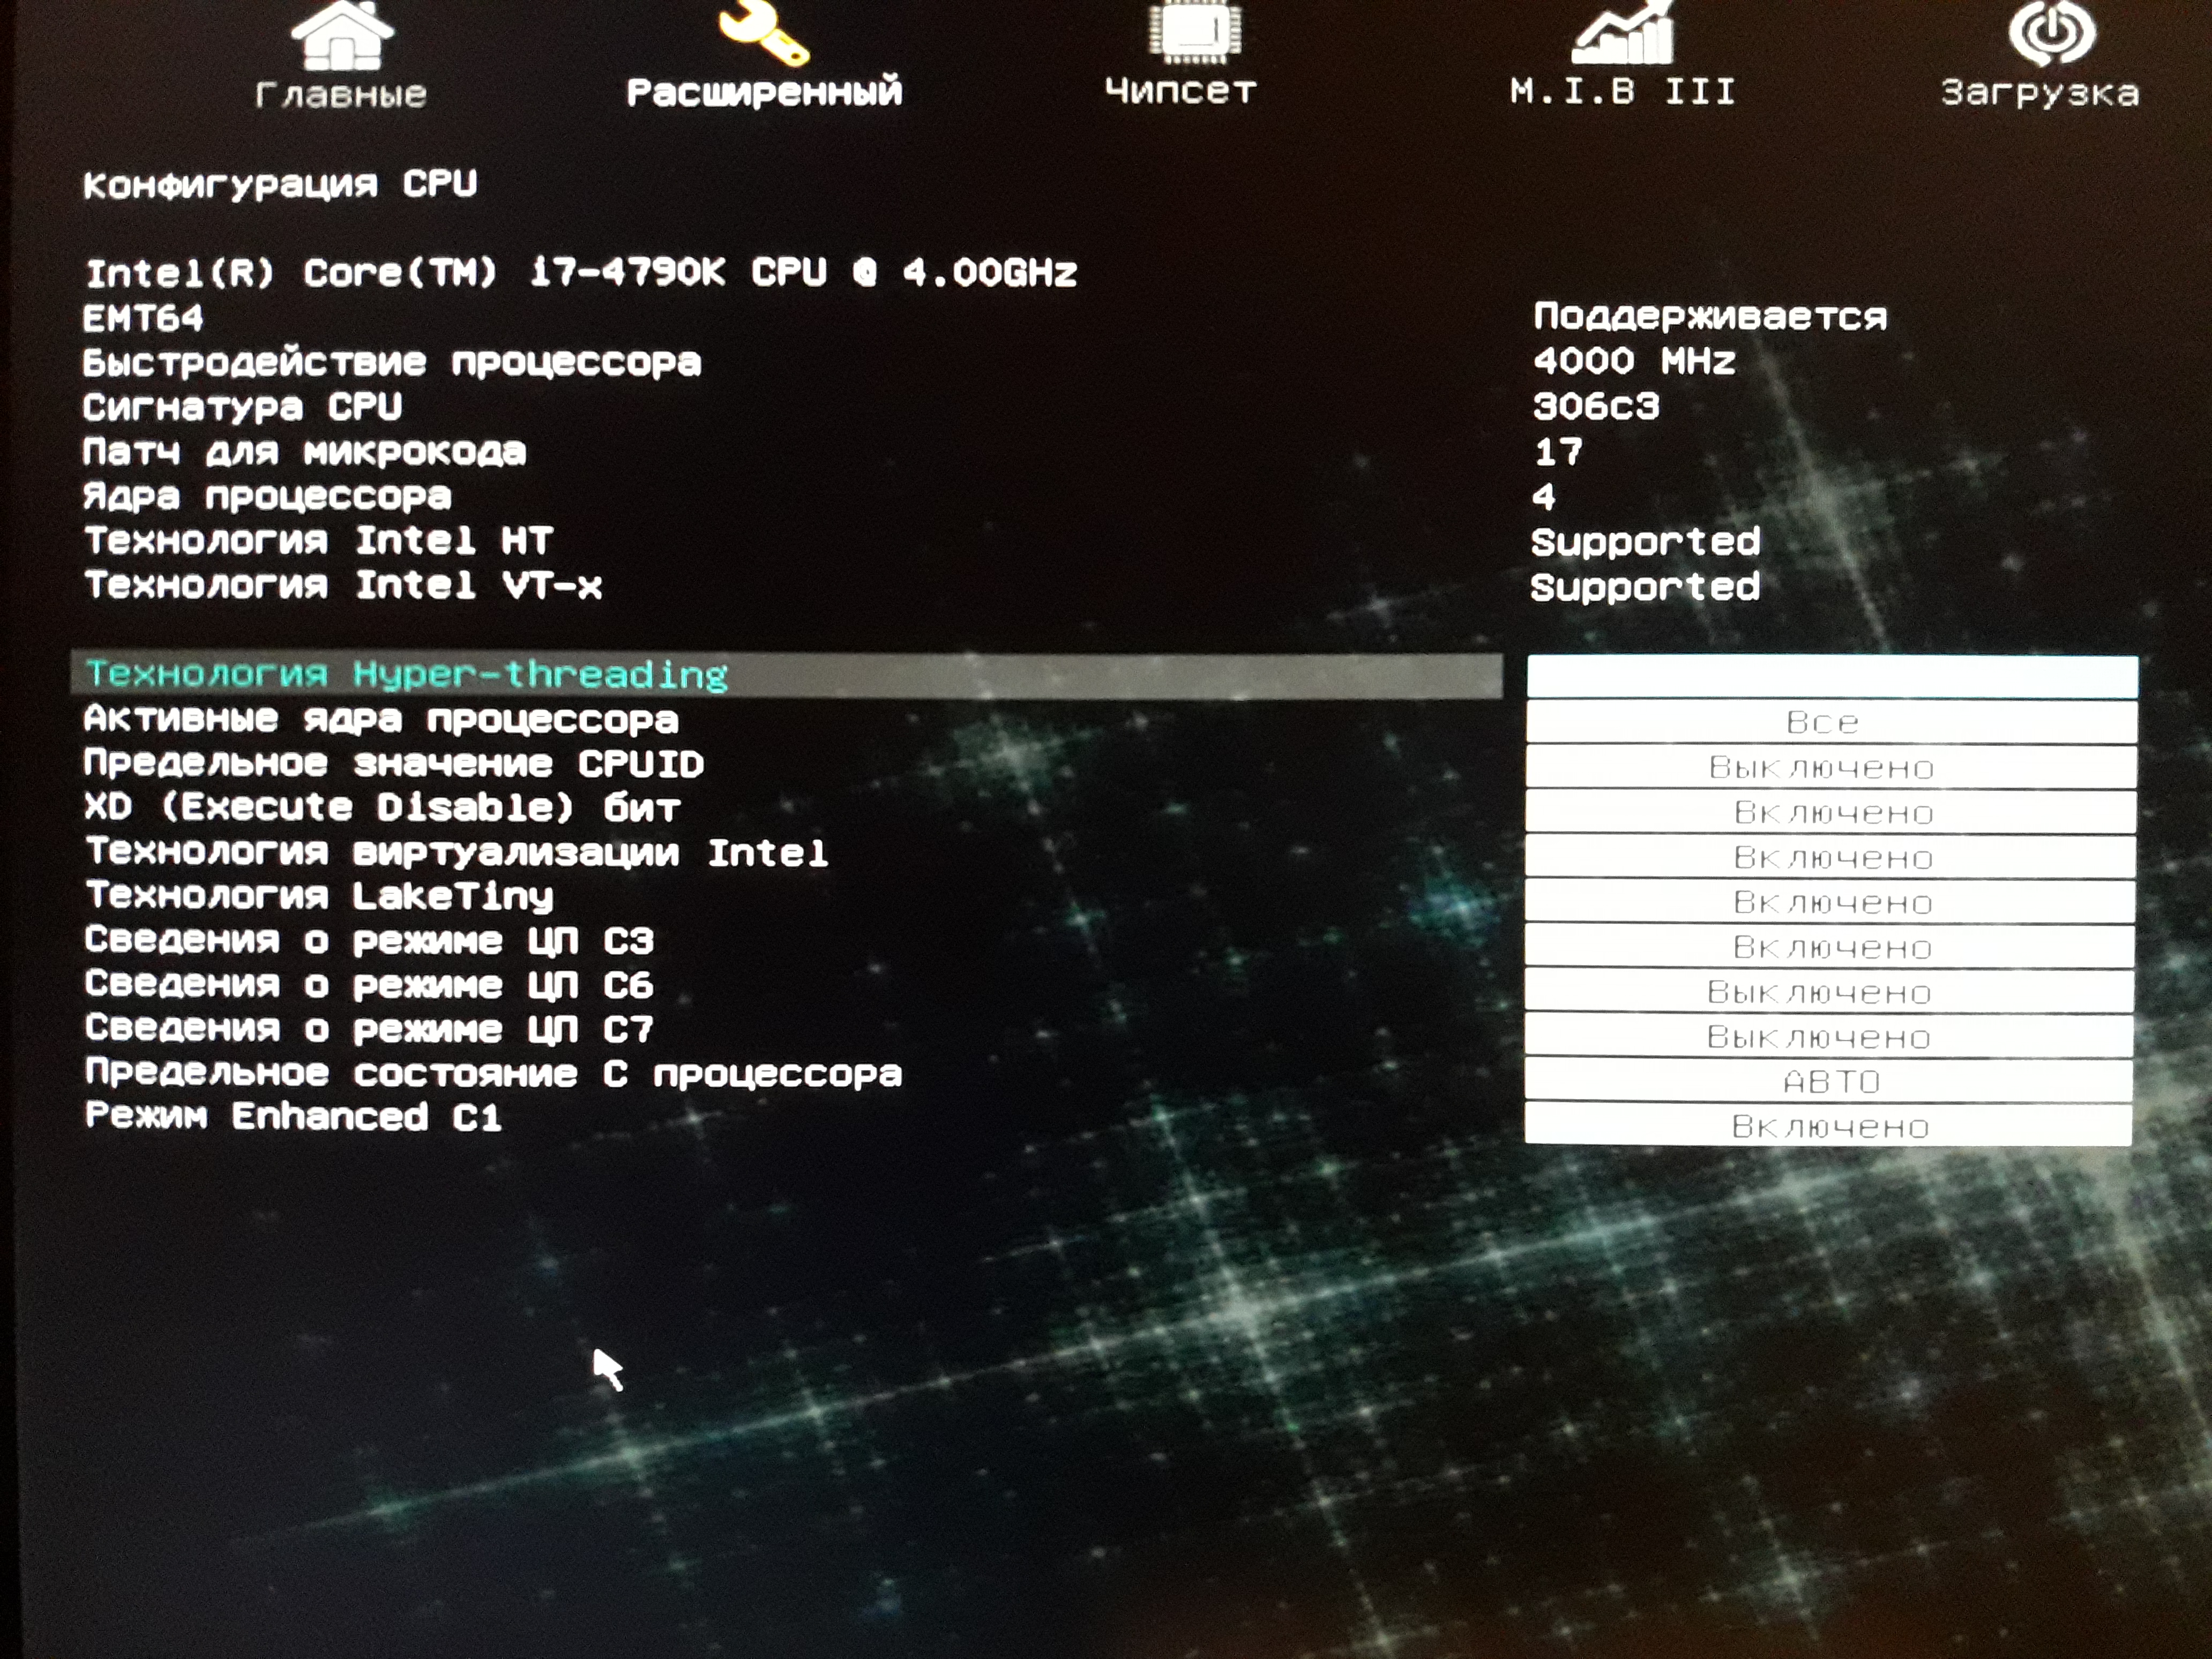2212x1659 pixels.
Task: Open the 'Все' active cores dropdown
Action: point(1832,722)
